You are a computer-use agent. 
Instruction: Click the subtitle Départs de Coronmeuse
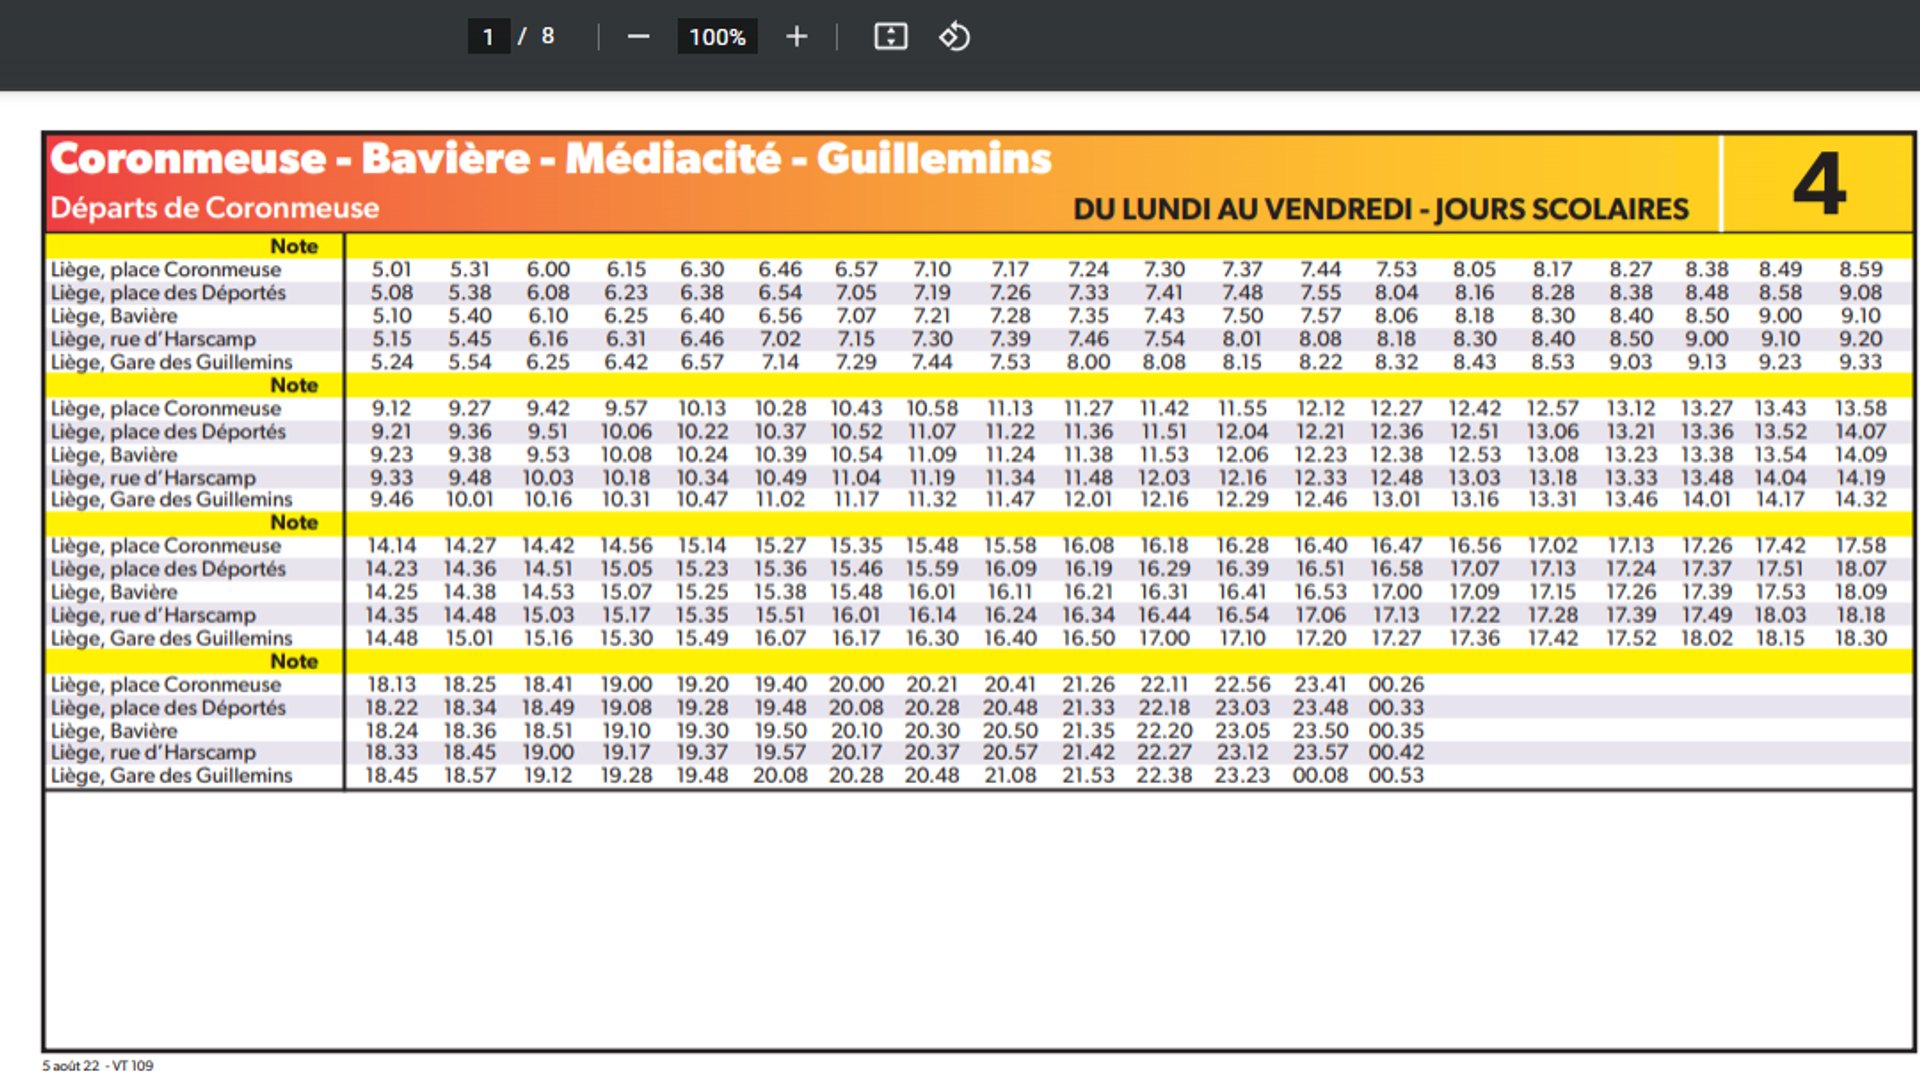[215, 208]
